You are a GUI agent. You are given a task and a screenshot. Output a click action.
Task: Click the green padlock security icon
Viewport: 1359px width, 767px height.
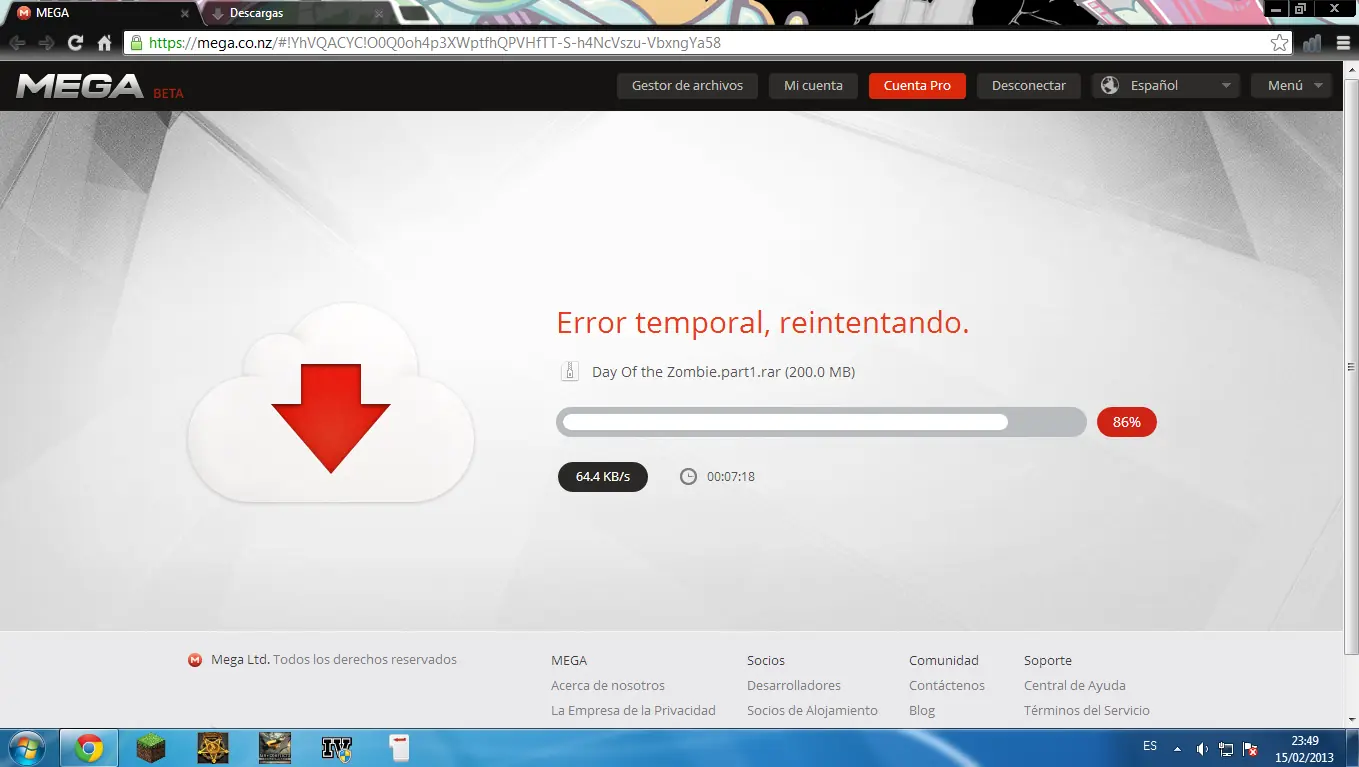point(136,43)
